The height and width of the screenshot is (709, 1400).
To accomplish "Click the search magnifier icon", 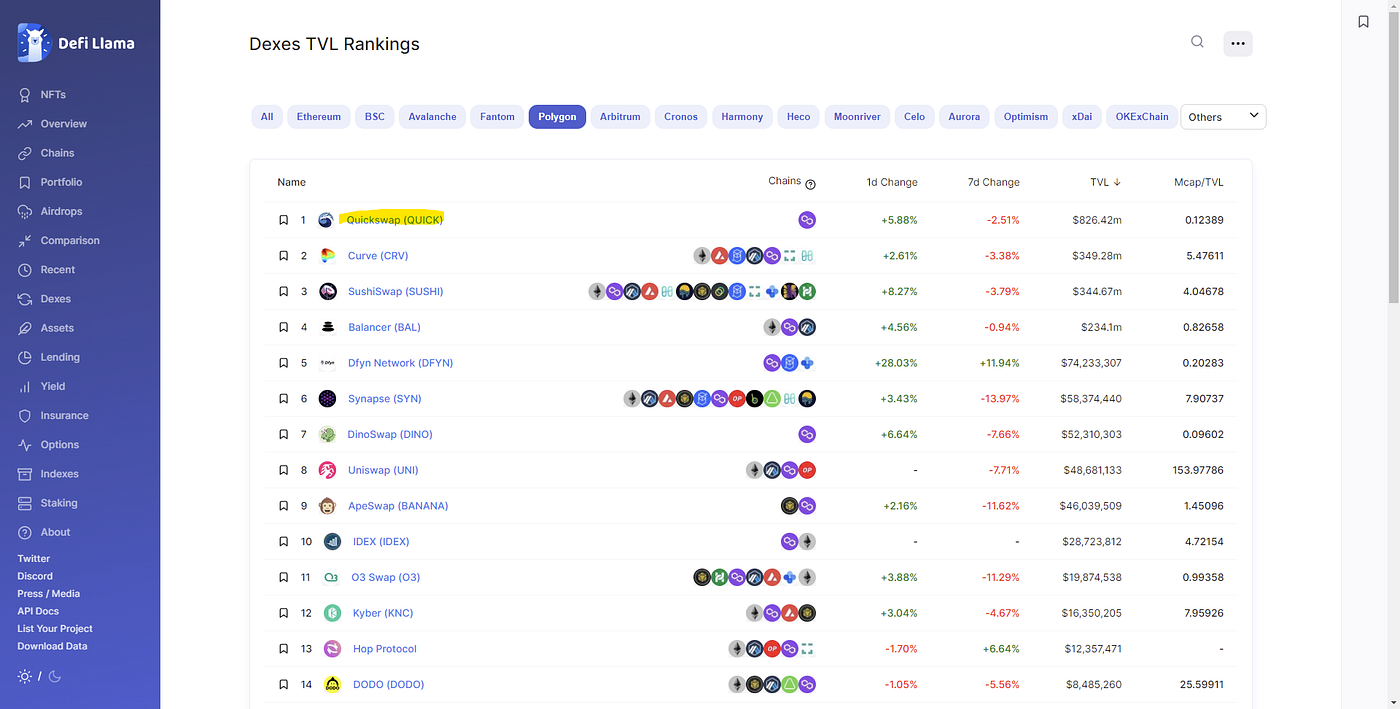I will pyautogui.click(x=1197, y=42).
